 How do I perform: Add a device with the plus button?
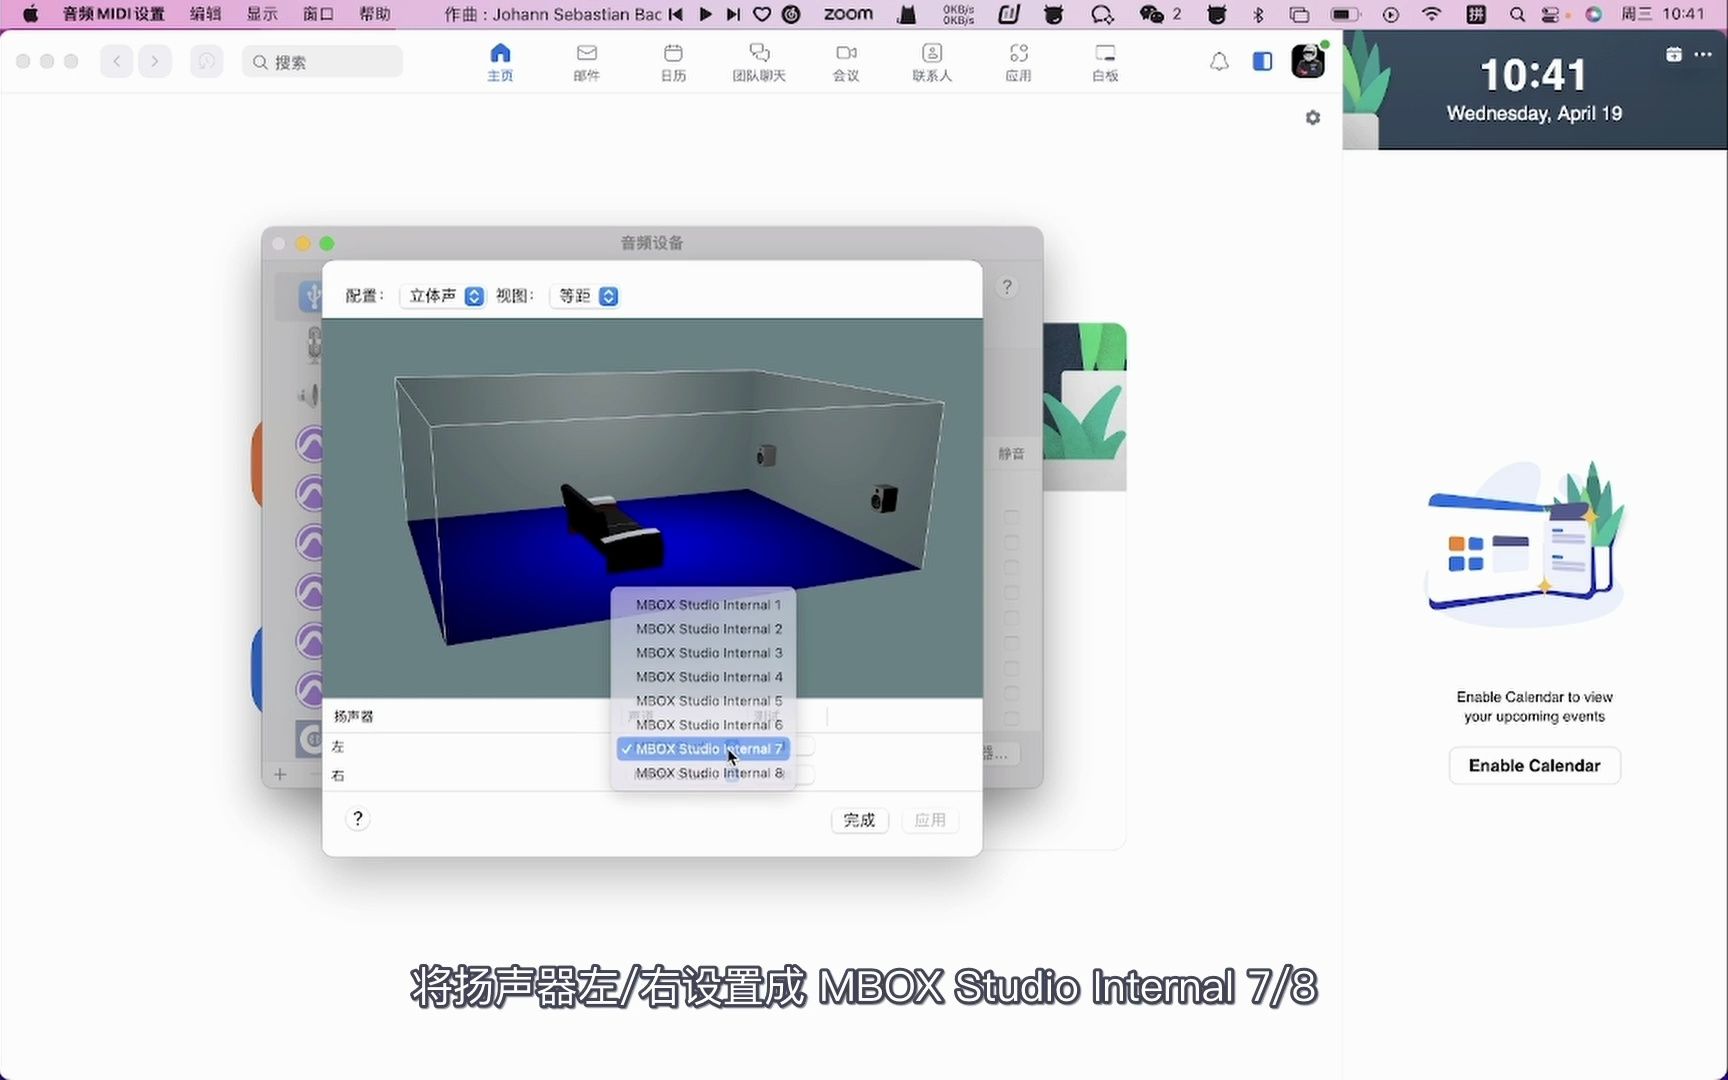pos(280,775)
